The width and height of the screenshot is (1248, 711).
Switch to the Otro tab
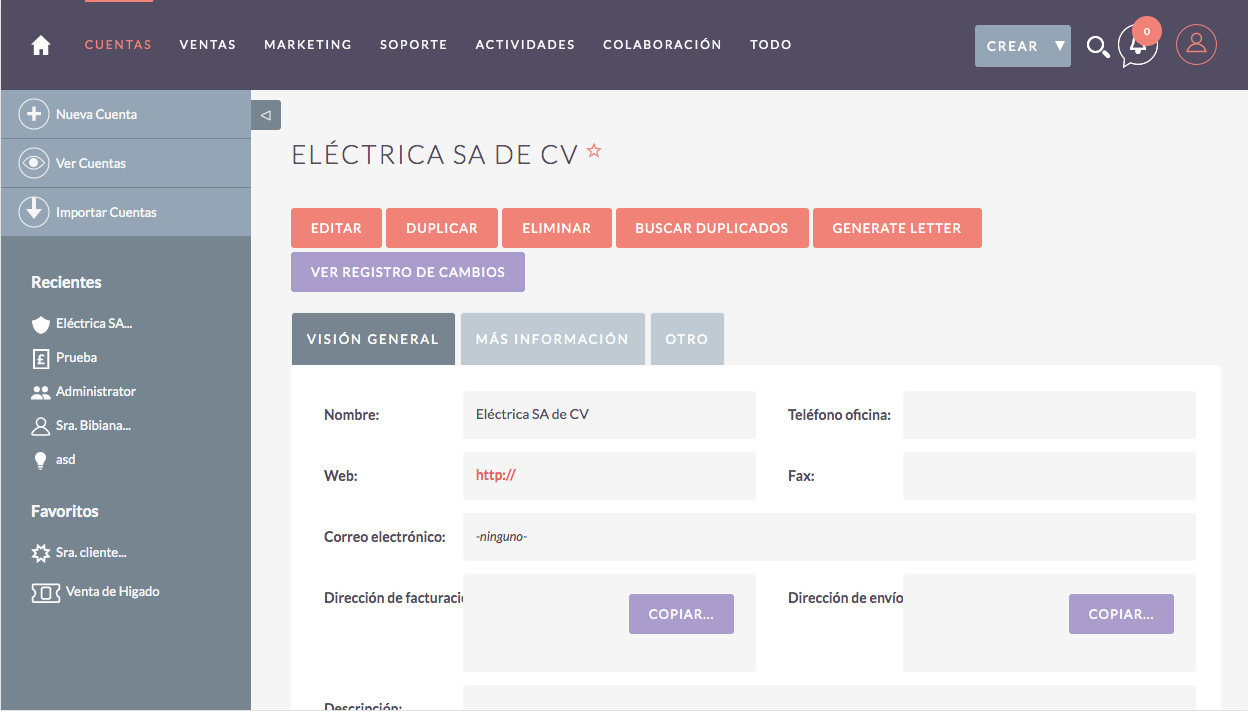click(x=686, y=339)
